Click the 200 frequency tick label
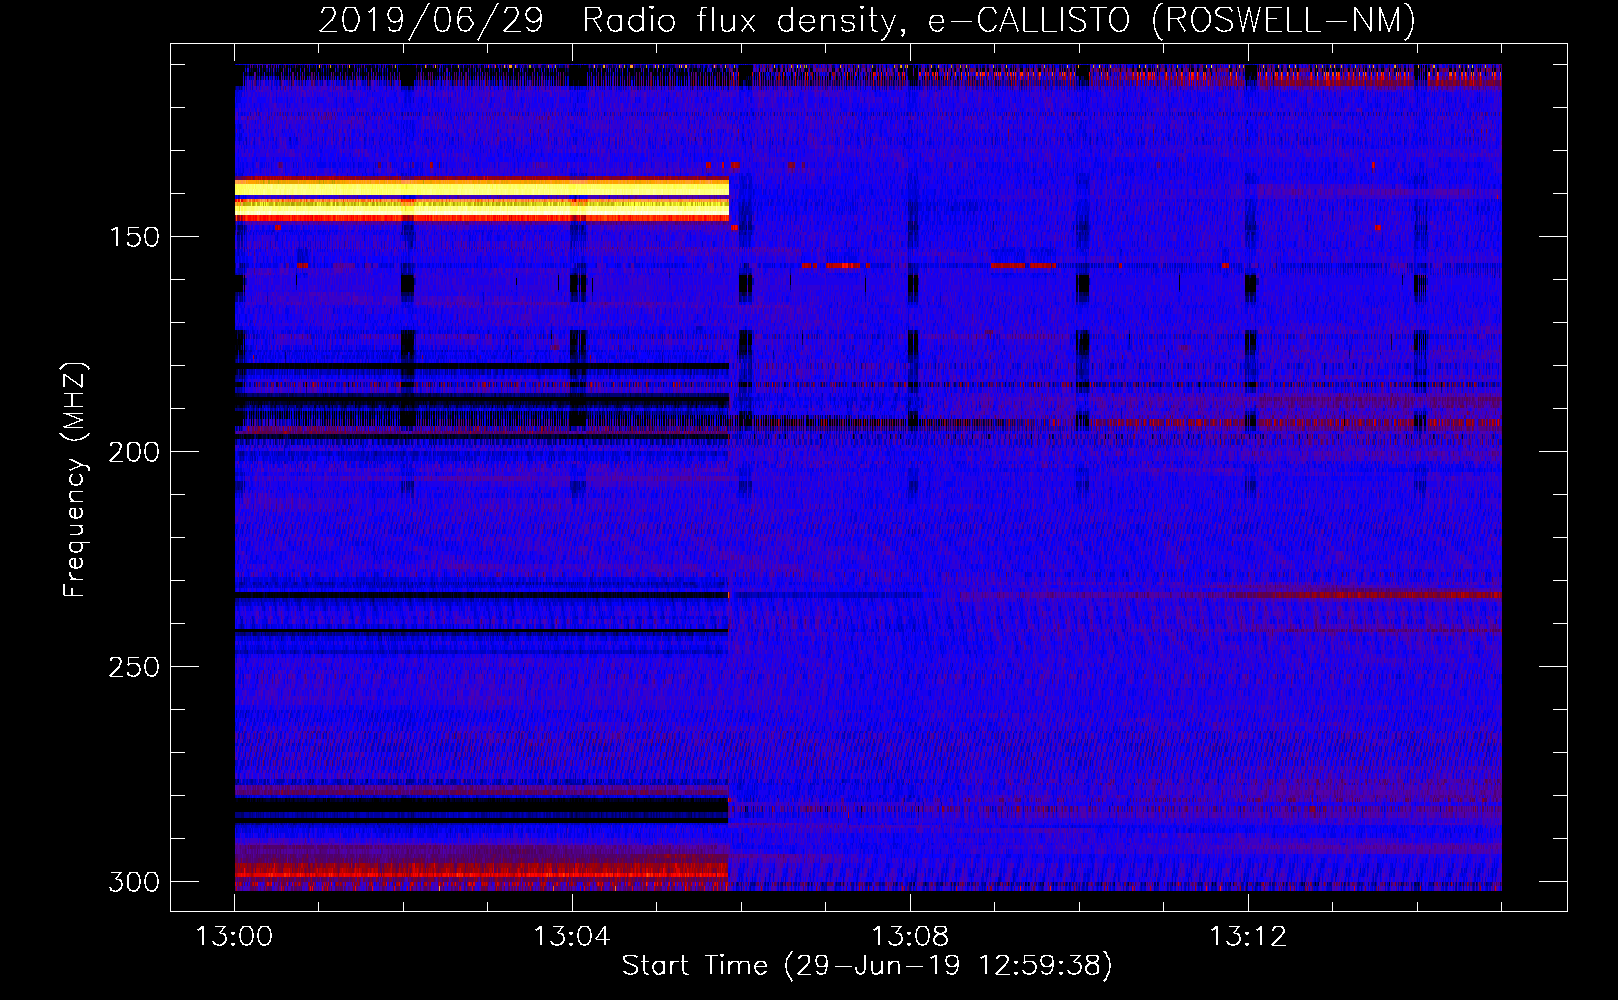Screen dimensions: 1618x1000 133,452
